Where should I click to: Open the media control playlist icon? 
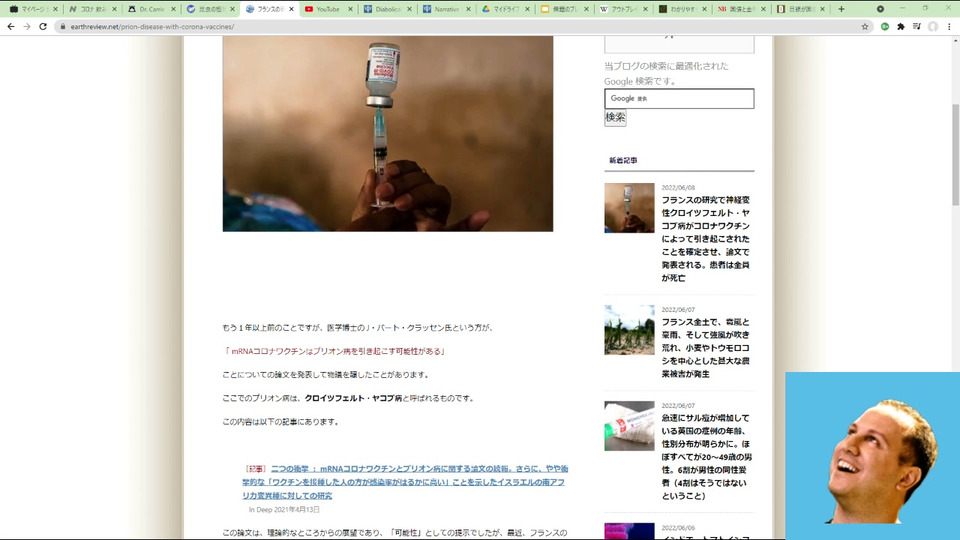coord(917,26)
